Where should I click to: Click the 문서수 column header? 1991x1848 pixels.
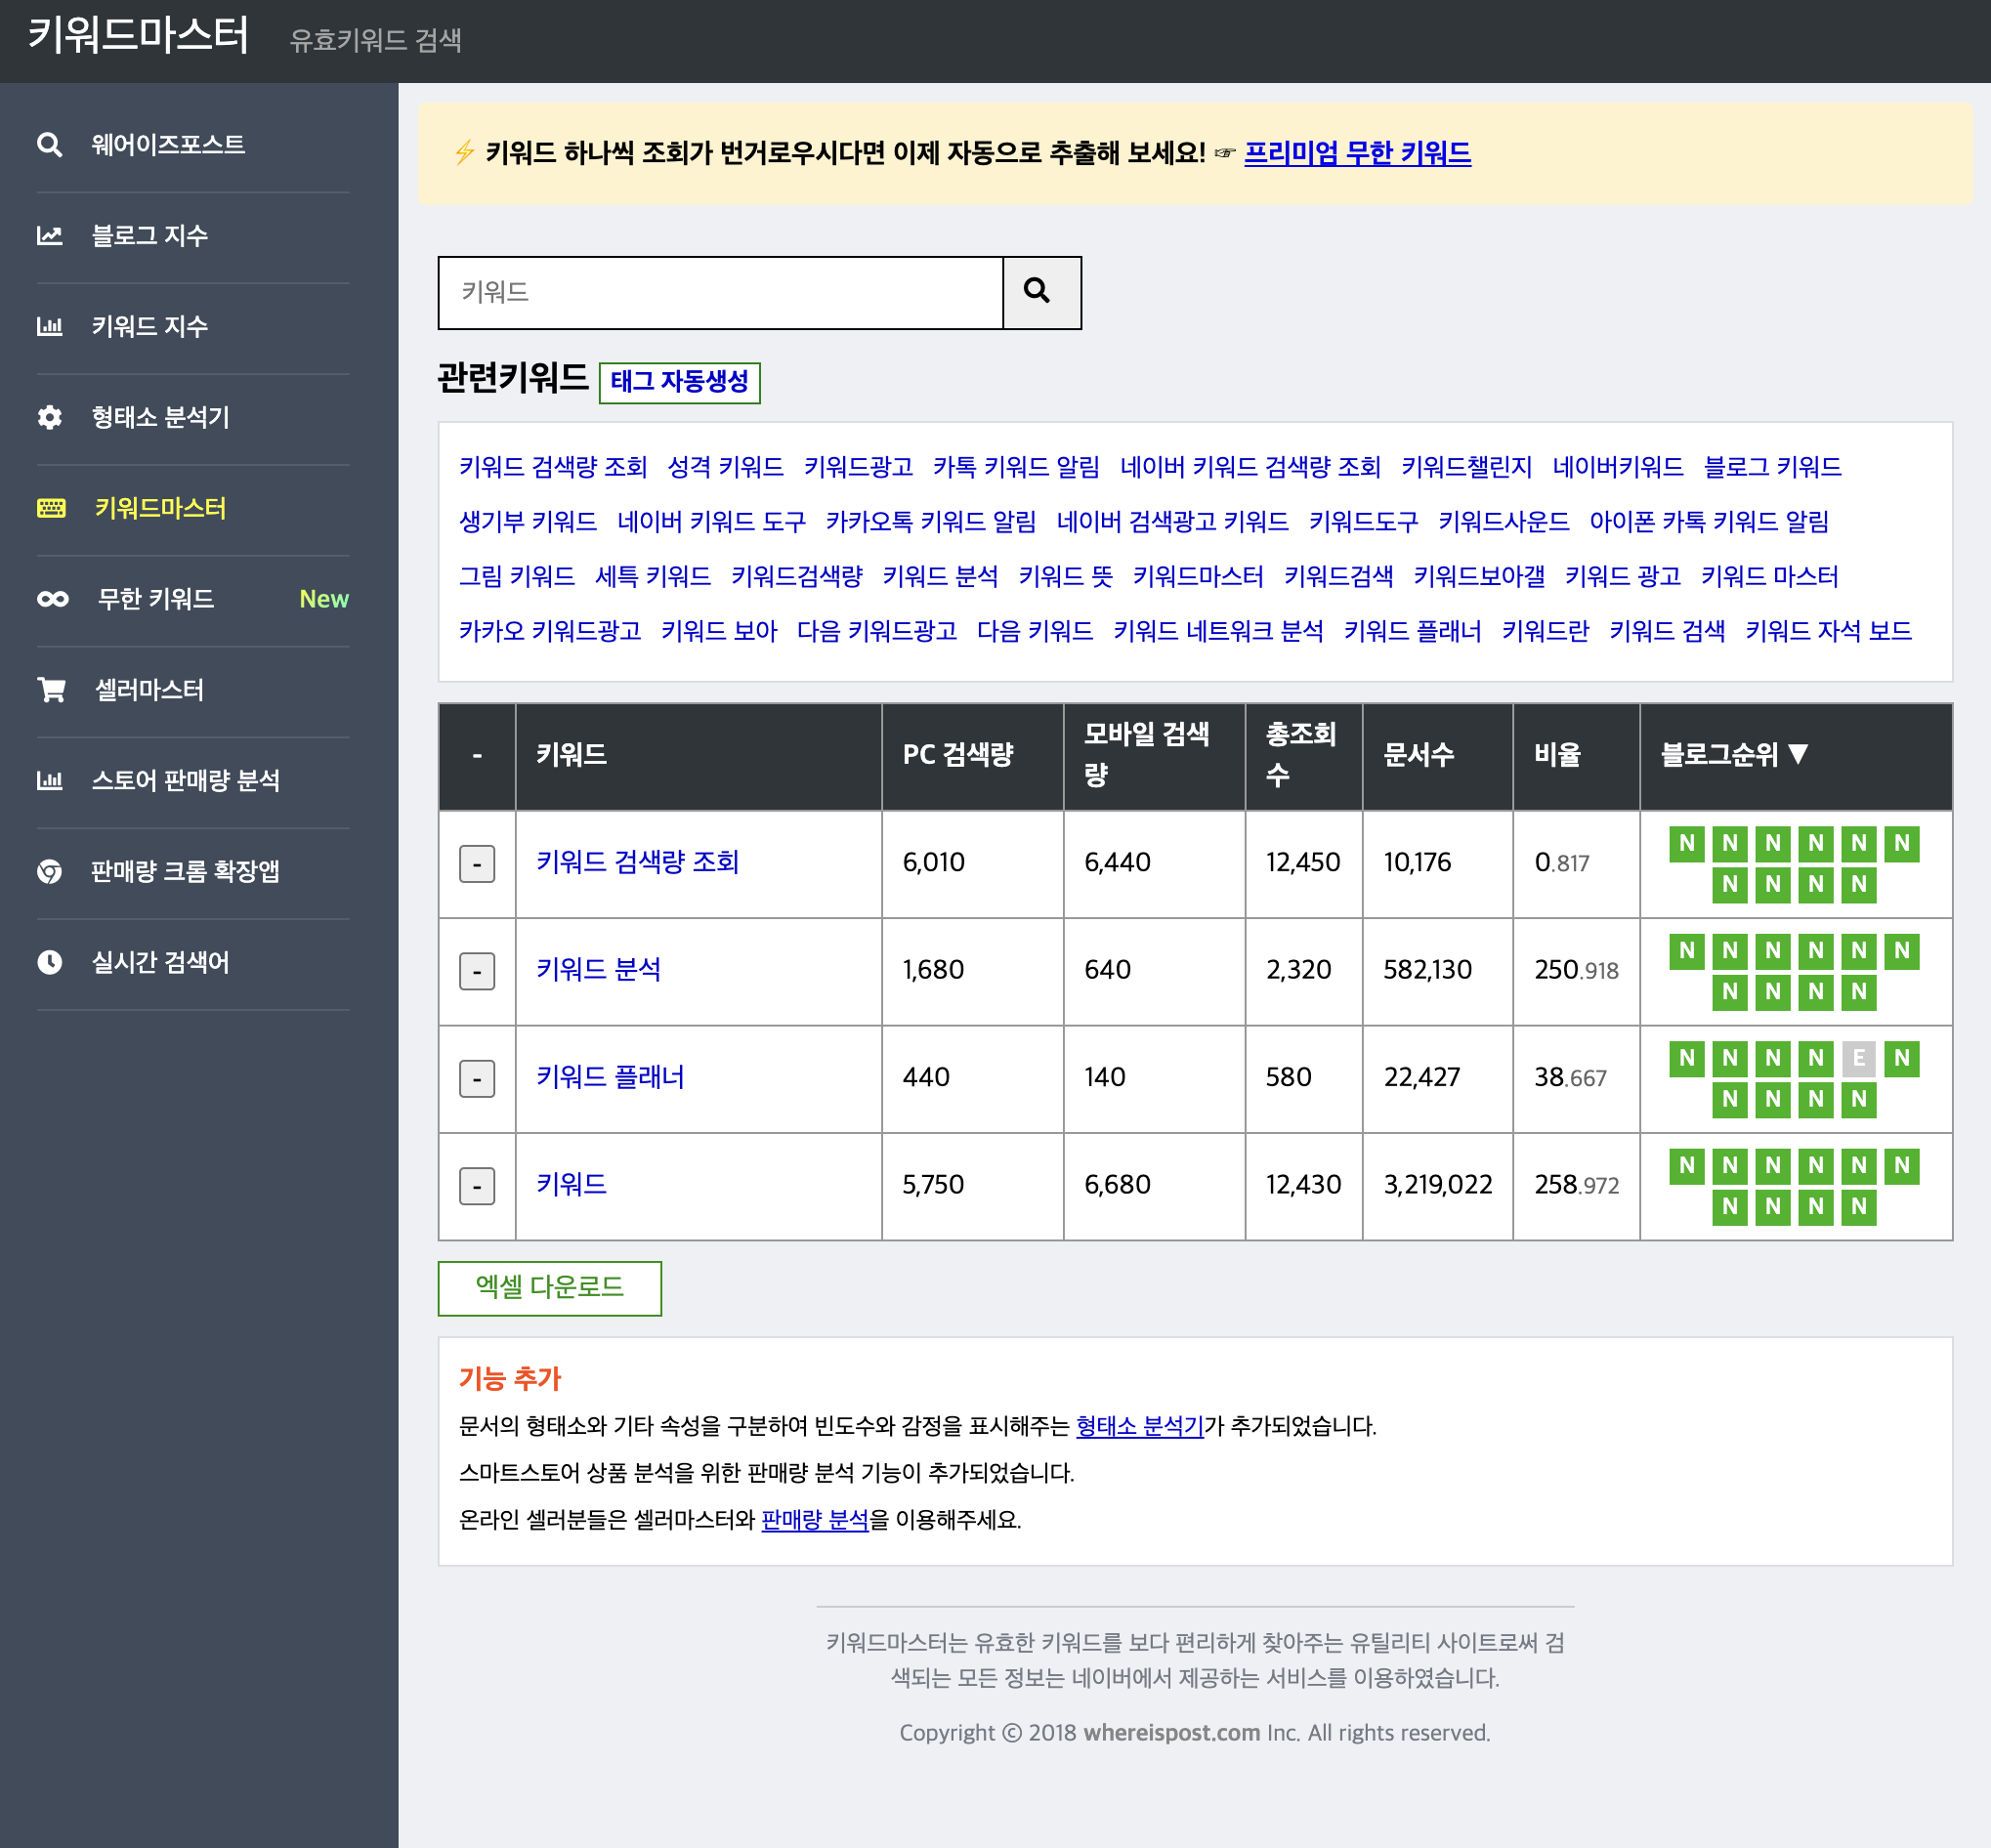(1417, 755)
